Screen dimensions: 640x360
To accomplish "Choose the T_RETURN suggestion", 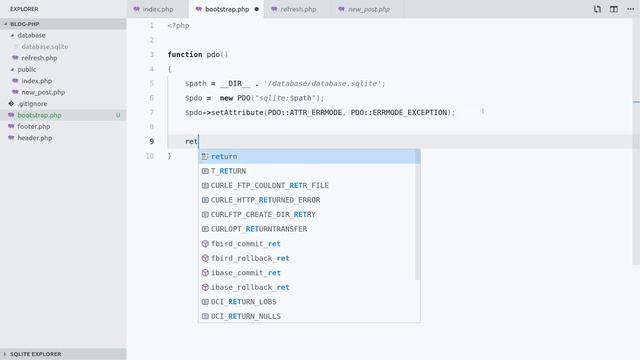I will (309, 171).
